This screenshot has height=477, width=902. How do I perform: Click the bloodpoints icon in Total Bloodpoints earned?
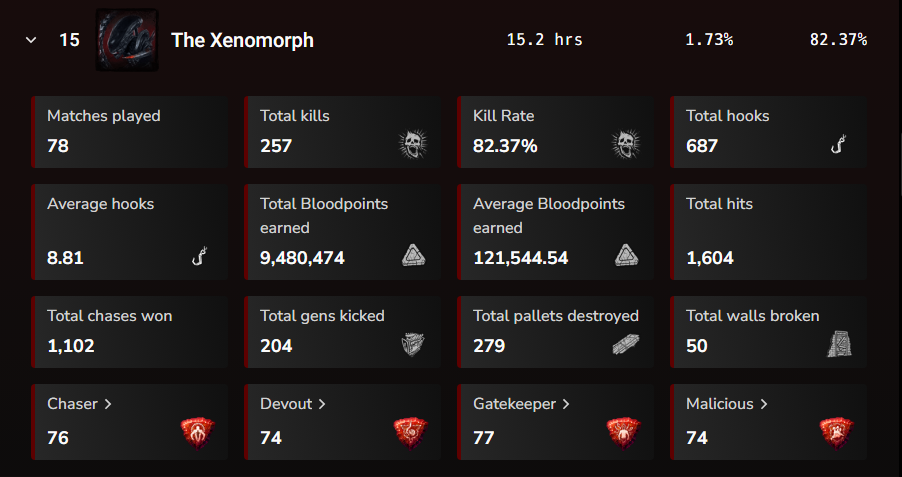point(413,255)
